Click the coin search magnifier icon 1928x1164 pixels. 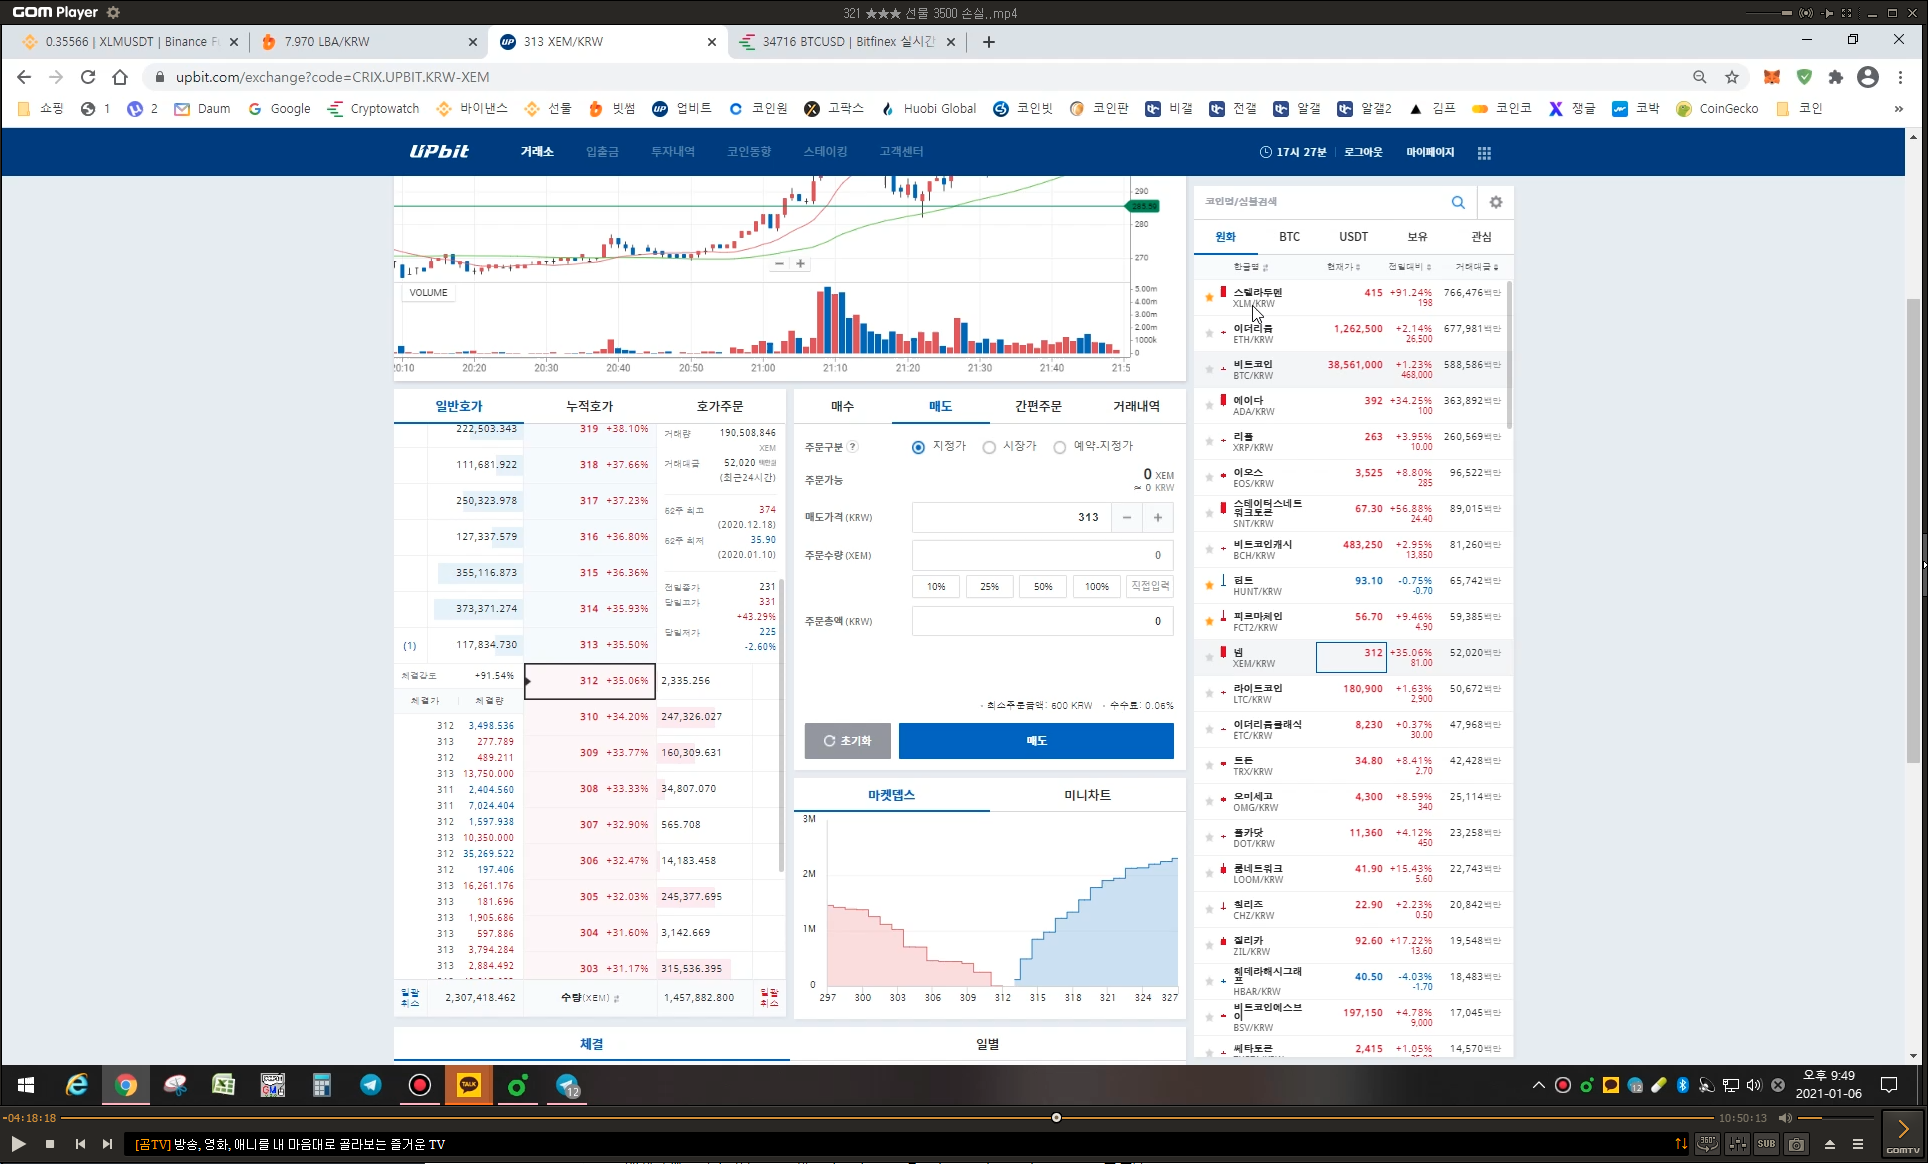click(1458, 202)
